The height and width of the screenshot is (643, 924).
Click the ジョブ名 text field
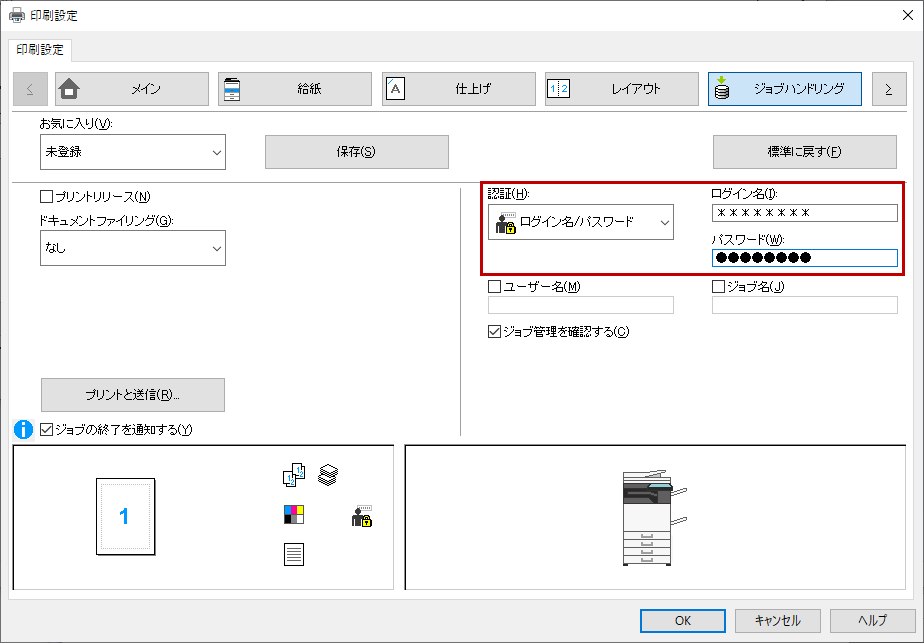pos(805,305)
